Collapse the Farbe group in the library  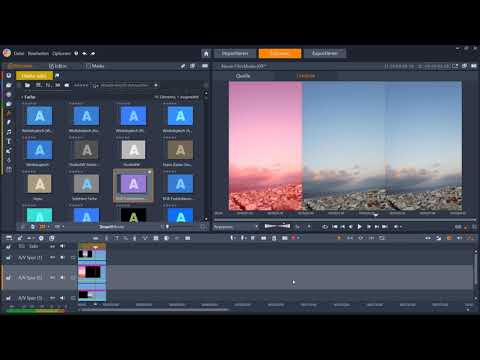(22, 97)
